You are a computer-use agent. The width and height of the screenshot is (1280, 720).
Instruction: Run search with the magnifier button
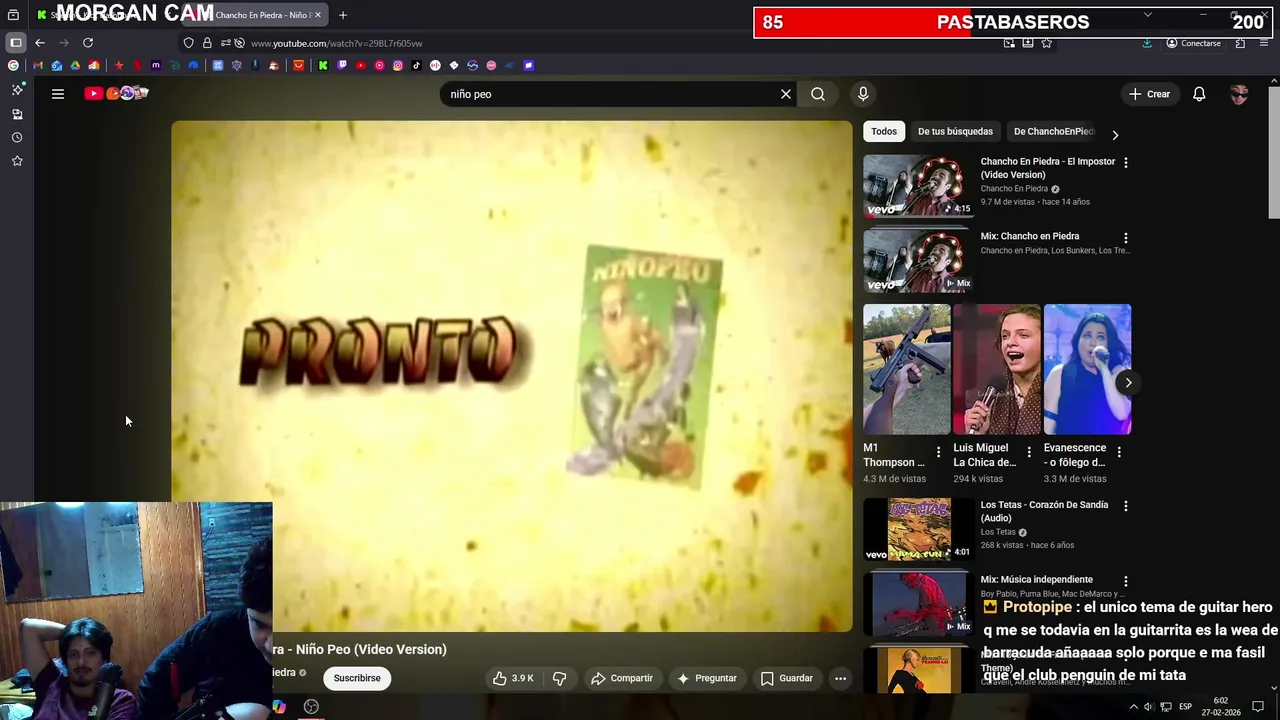[x=818, y=94]
